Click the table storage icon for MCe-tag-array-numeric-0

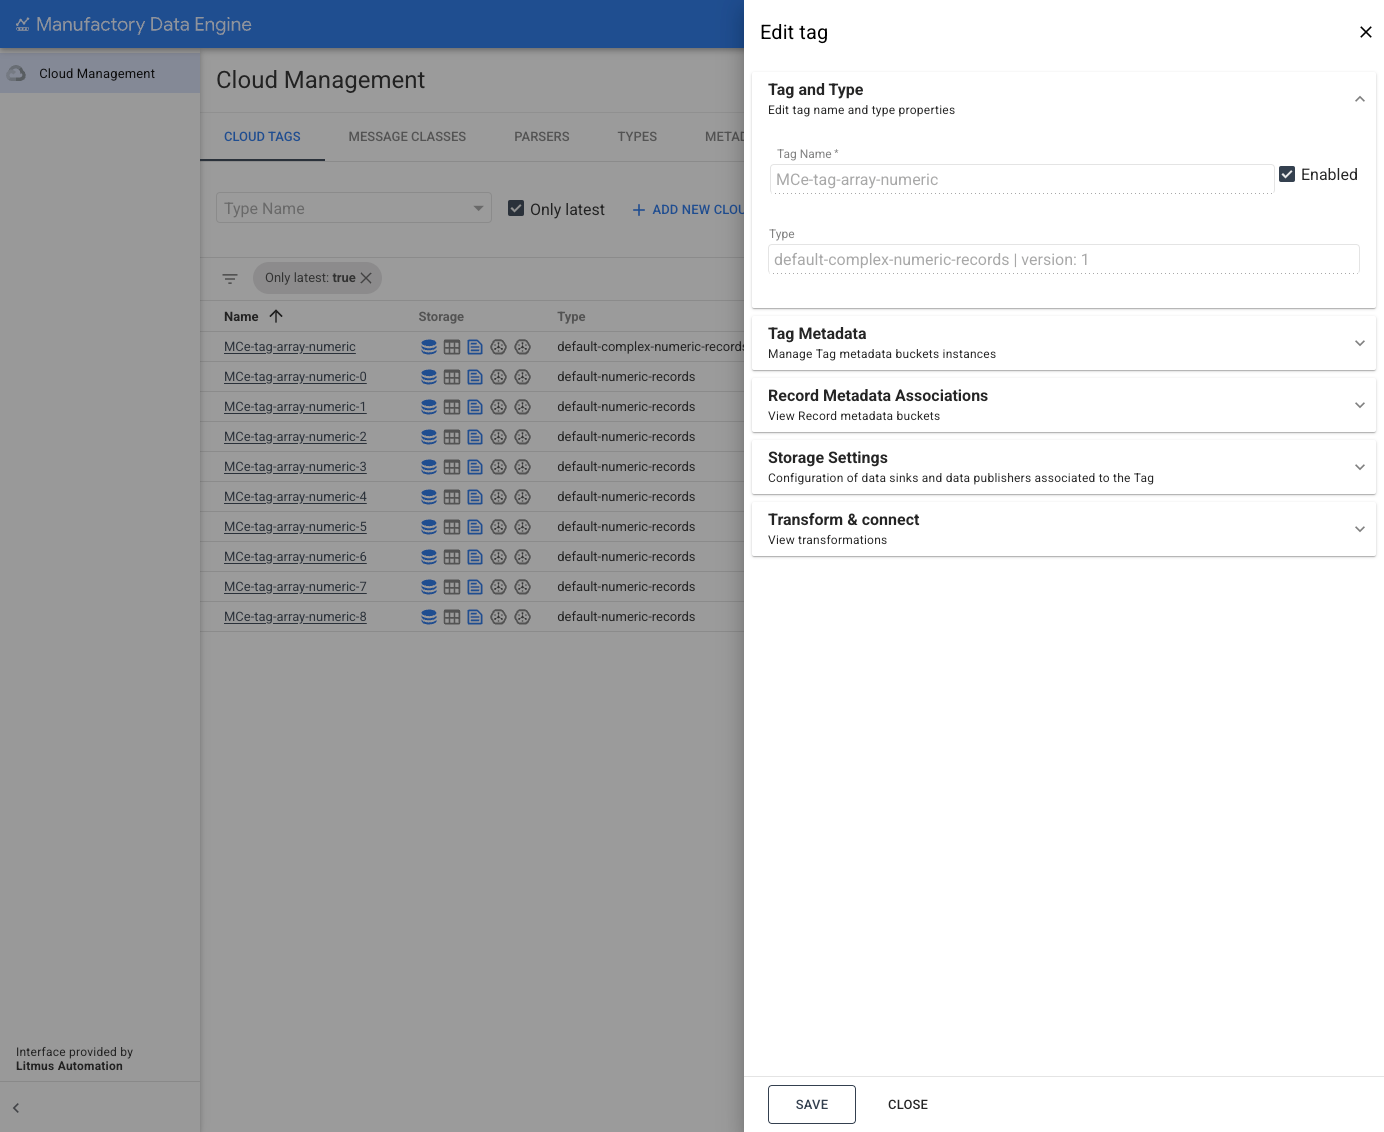452,376
